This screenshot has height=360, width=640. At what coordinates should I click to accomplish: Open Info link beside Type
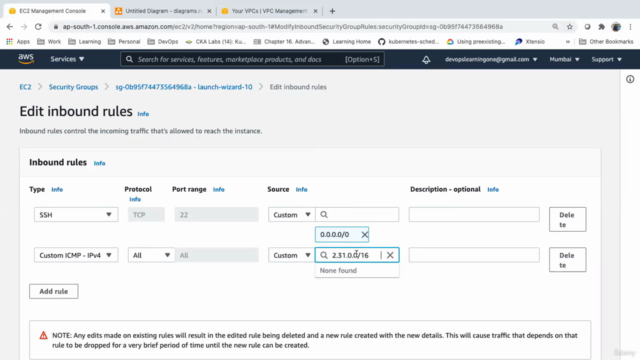(x=57, y=189)
